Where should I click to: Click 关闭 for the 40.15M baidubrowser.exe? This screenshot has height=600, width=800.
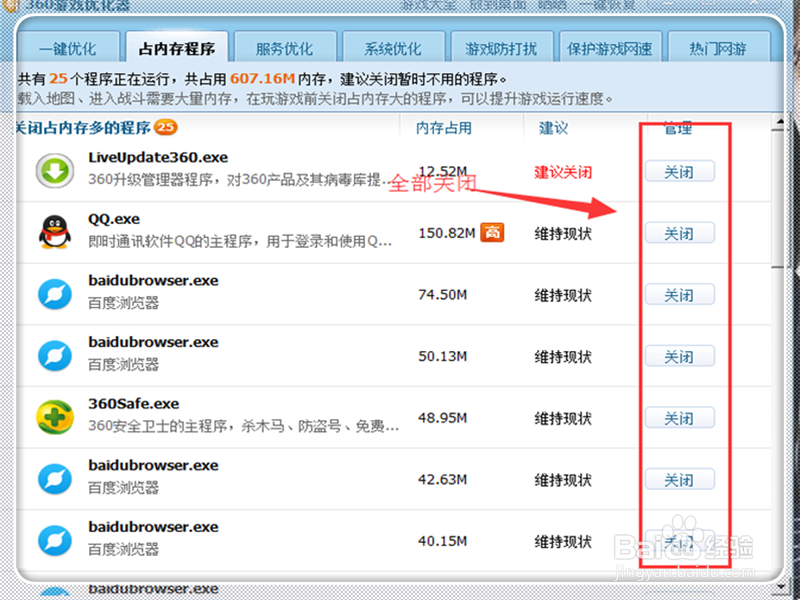click(x=680, y=541)
